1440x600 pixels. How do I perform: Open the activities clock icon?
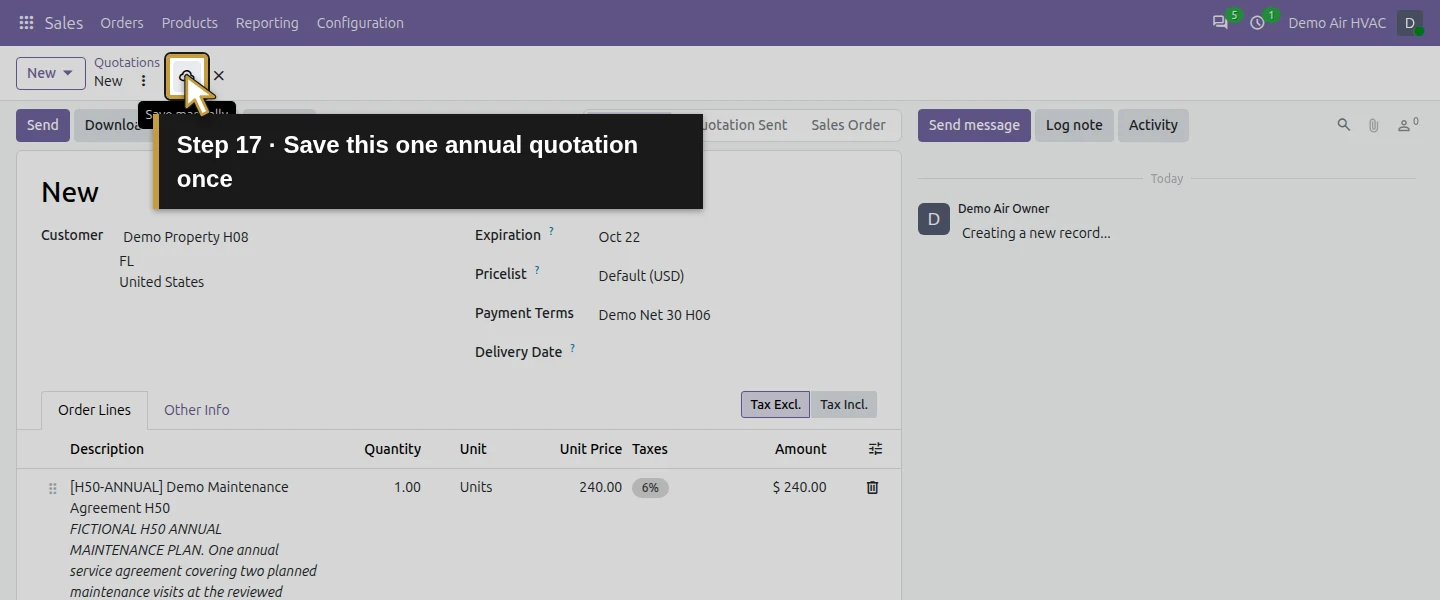(1258, 23)
